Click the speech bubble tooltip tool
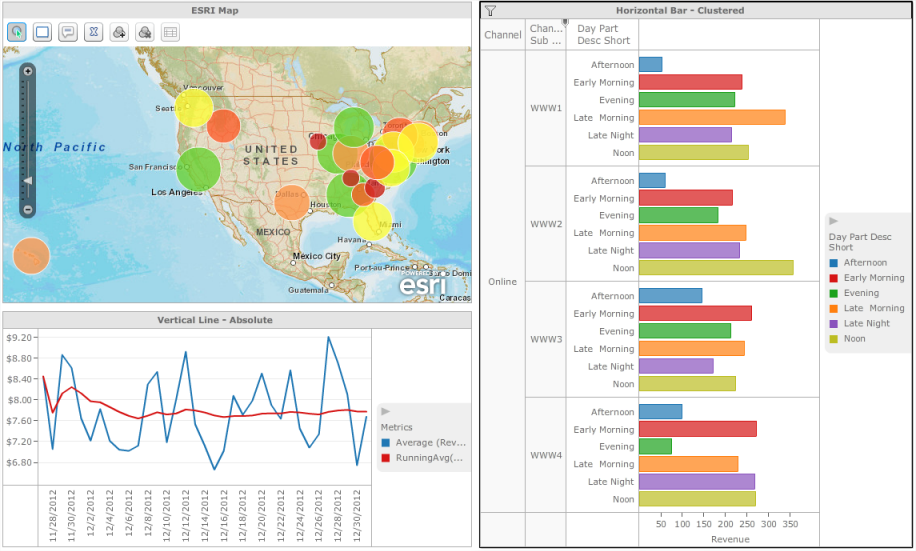 pos(68,32)
